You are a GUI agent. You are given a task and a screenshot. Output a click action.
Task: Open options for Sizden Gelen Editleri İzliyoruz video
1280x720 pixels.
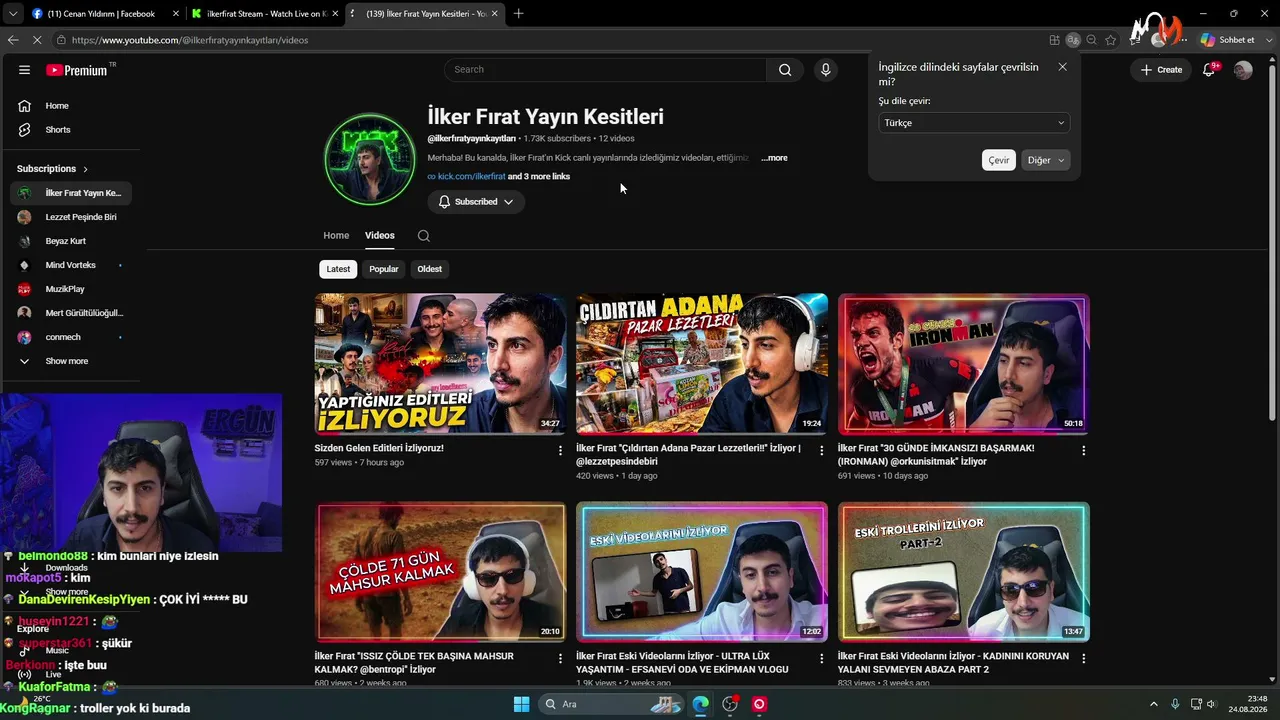560,451
